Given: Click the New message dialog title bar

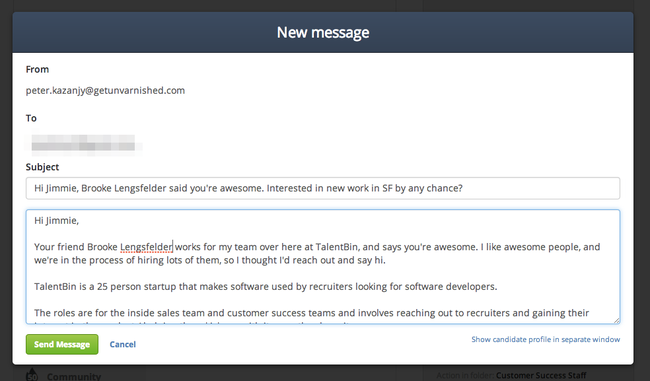Looking at the screenshot, I should click(323, 32).
